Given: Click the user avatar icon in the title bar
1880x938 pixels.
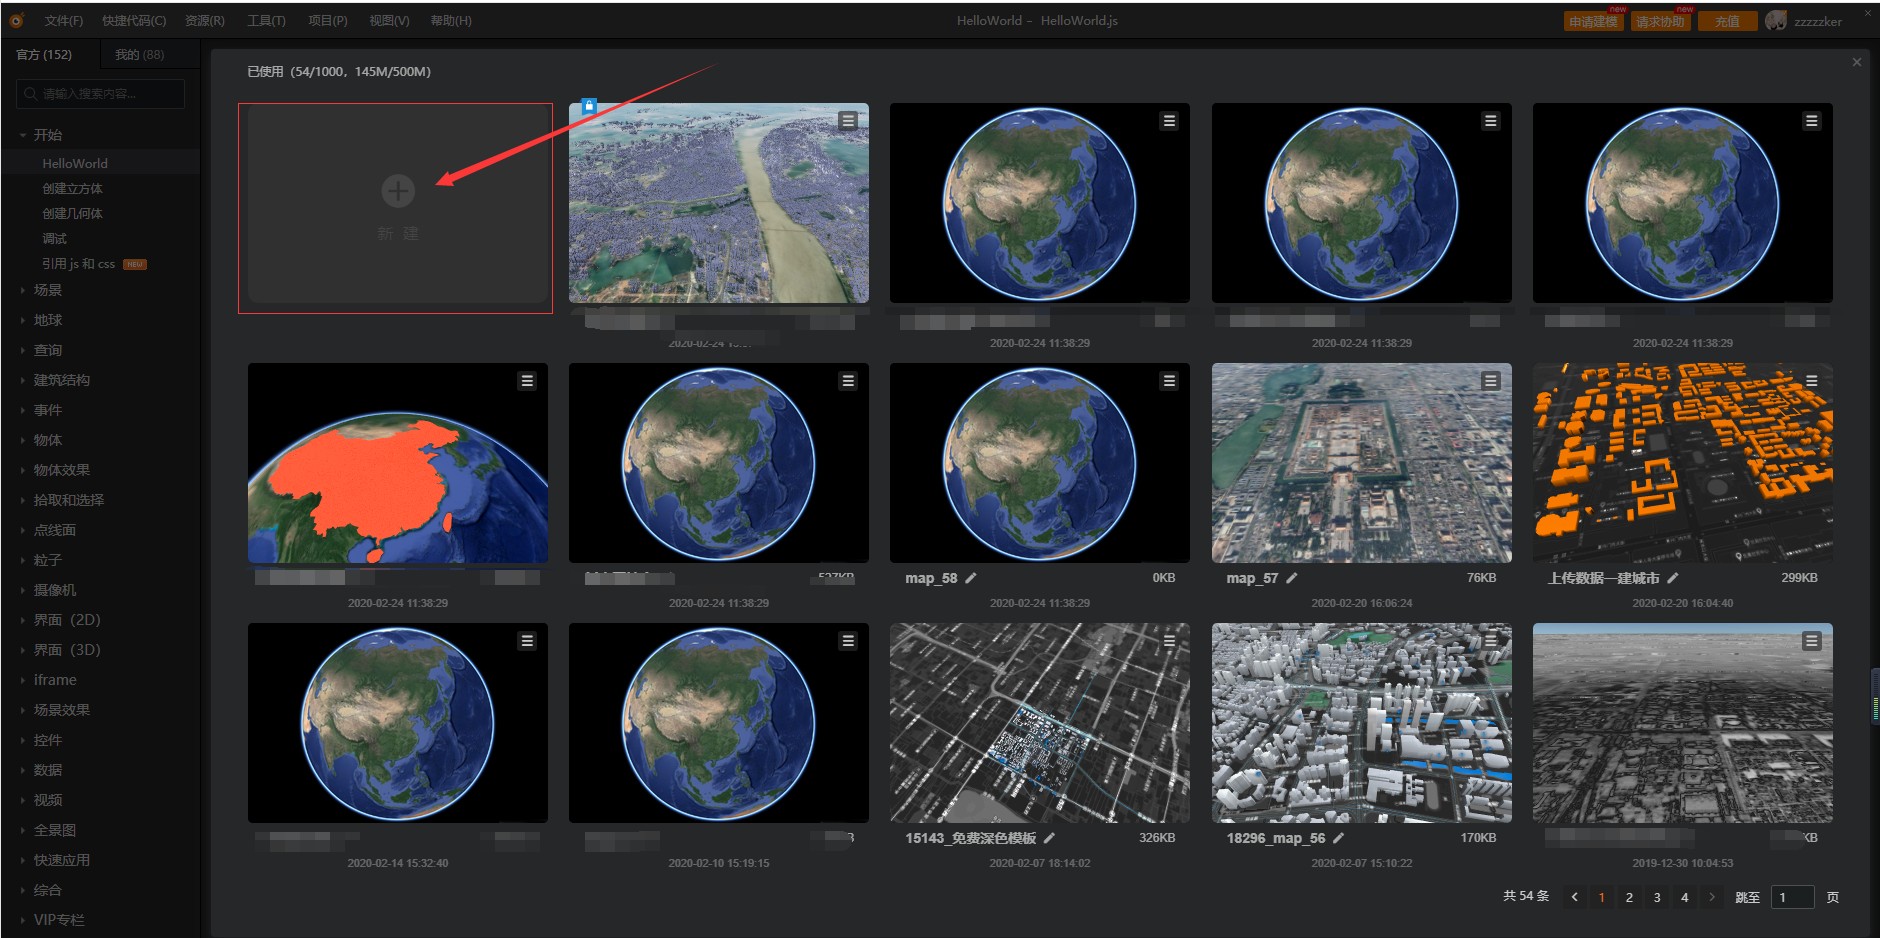Looking at the screenshot, I should pos(1775,21).
